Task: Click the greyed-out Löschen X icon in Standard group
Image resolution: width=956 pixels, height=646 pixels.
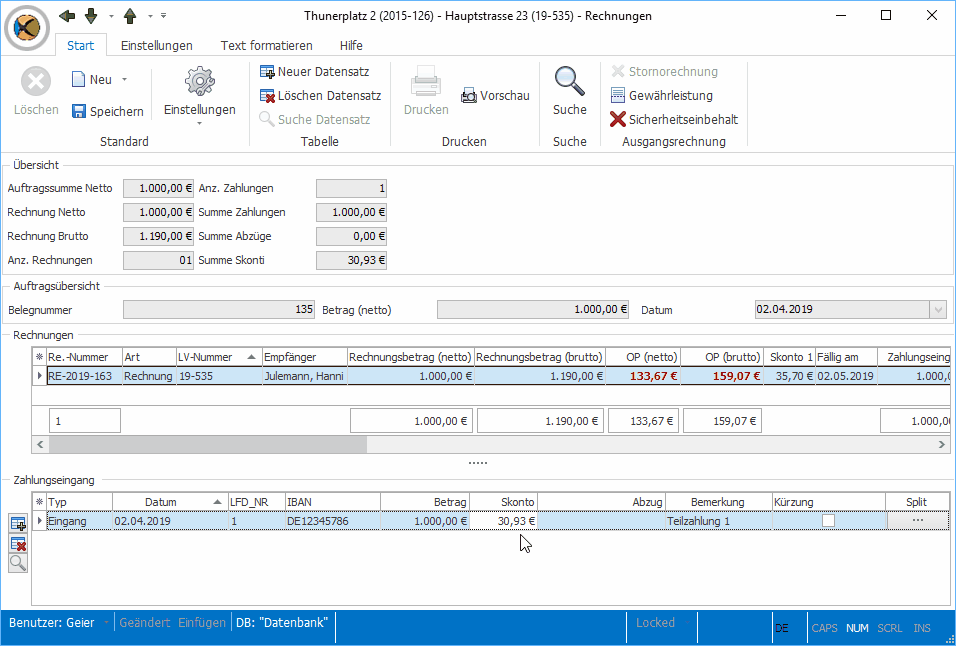Action: (x=36, y=82)
